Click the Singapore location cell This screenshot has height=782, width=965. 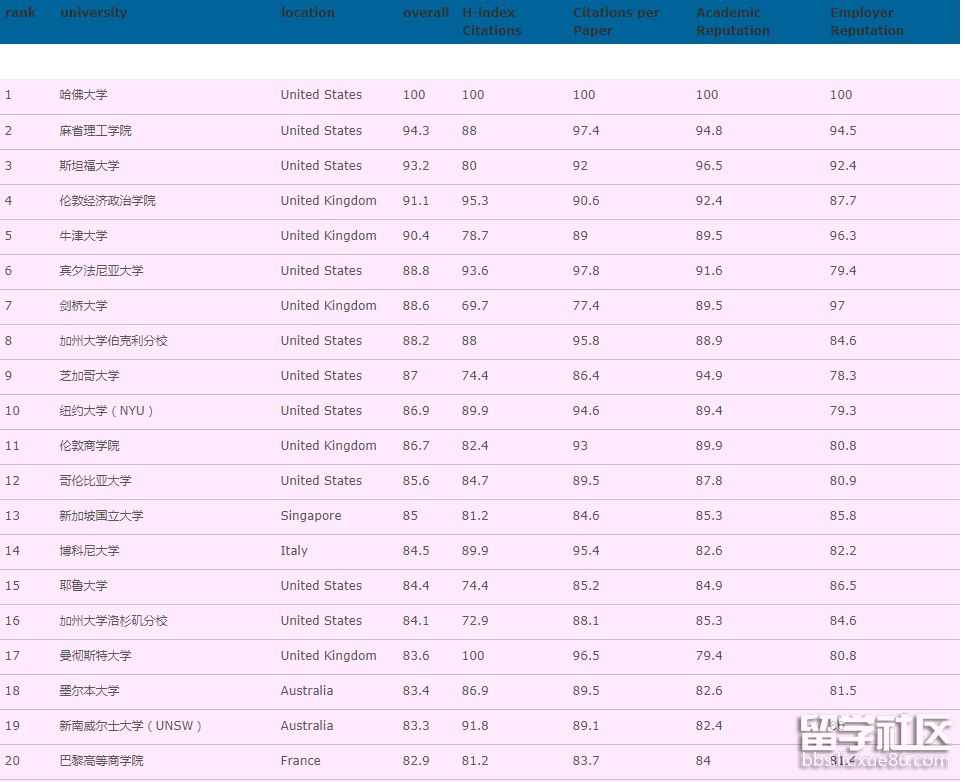(x=310, y=516)
